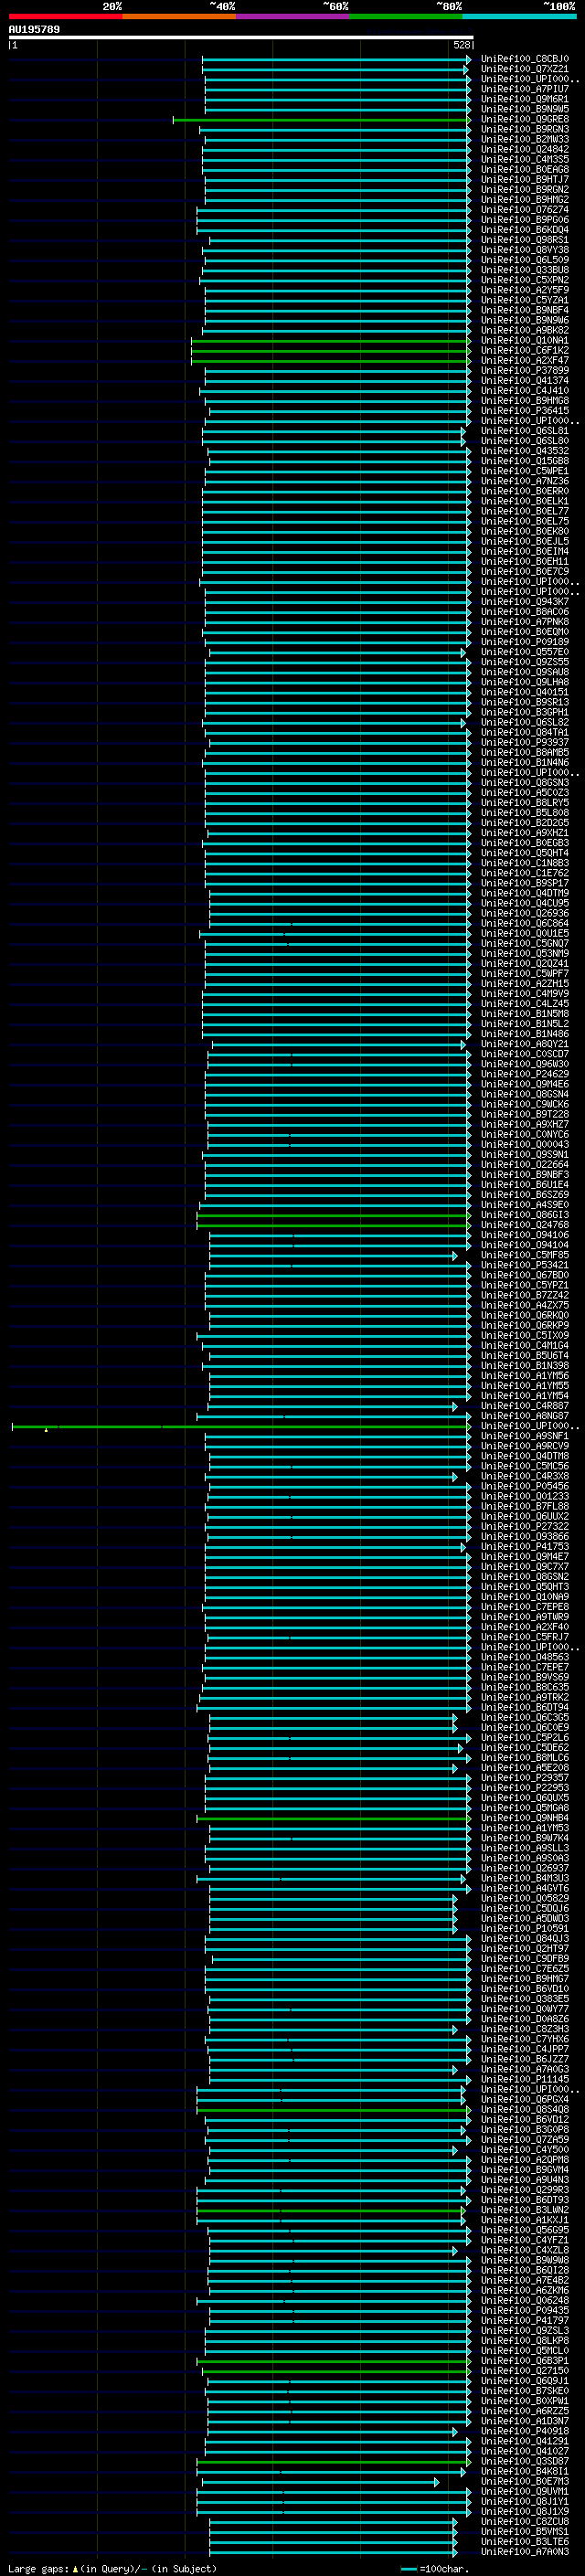Click label UniRef100_B1N398
The image size is (585, 2576).
(x=524, y=1365)
